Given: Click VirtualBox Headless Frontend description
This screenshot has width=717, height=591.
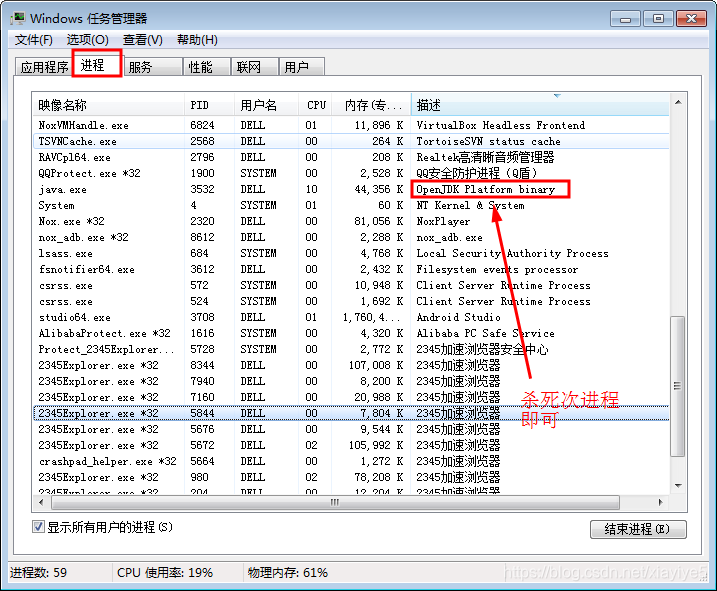Looking at the screenshot, I should coord(501,125).
